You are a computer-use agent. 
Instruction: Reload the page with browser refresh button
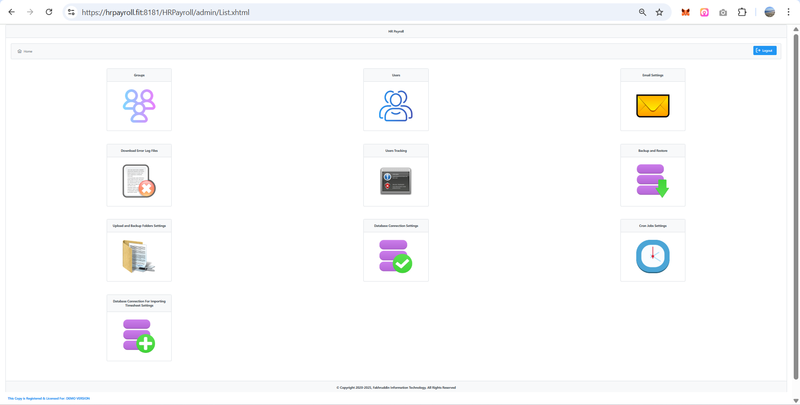[x=49, y=12]
